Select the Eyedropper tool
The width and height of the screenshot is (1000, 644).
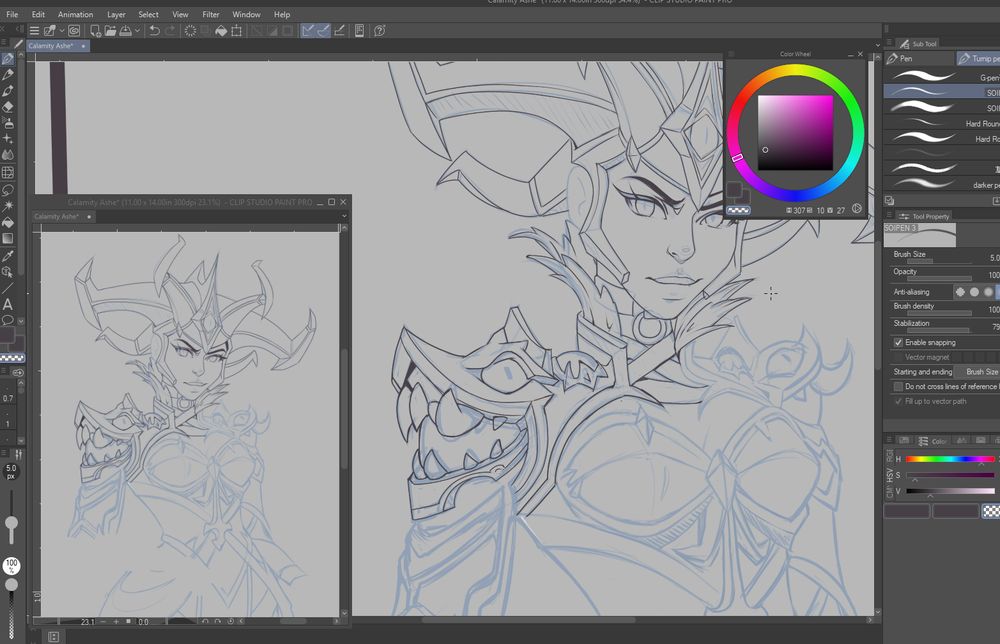click(8, 256)
